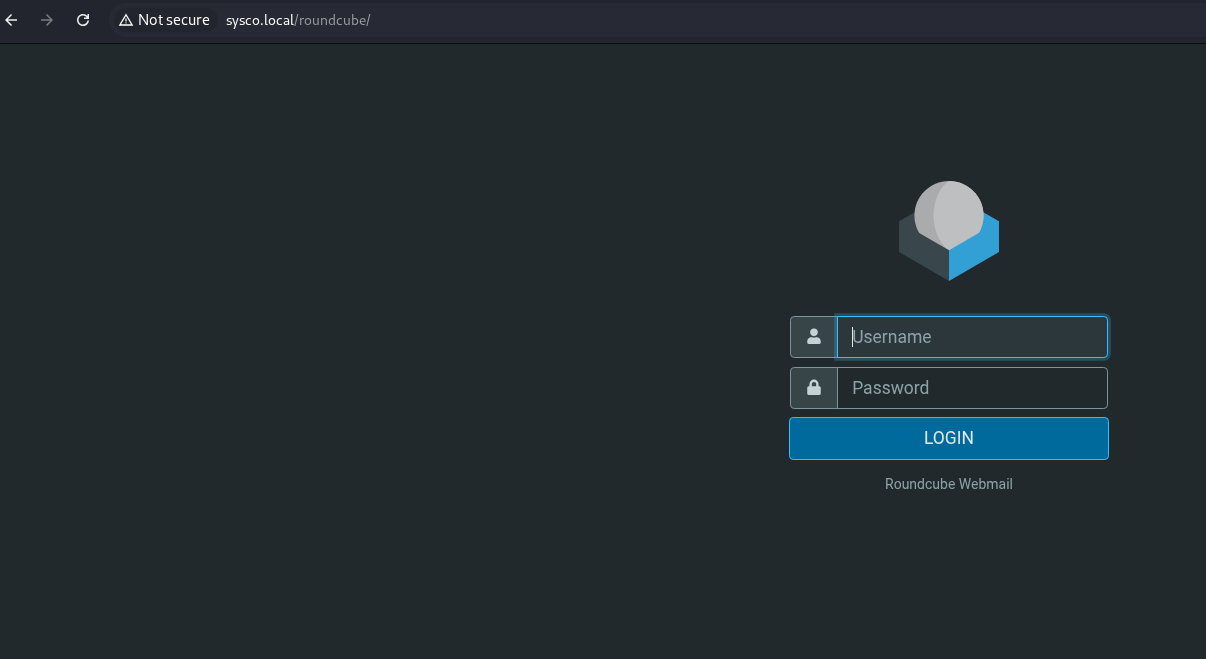The image size is (1206, 659).
Task: Click the blue face of the logo cube
Action: click(975, 252)
